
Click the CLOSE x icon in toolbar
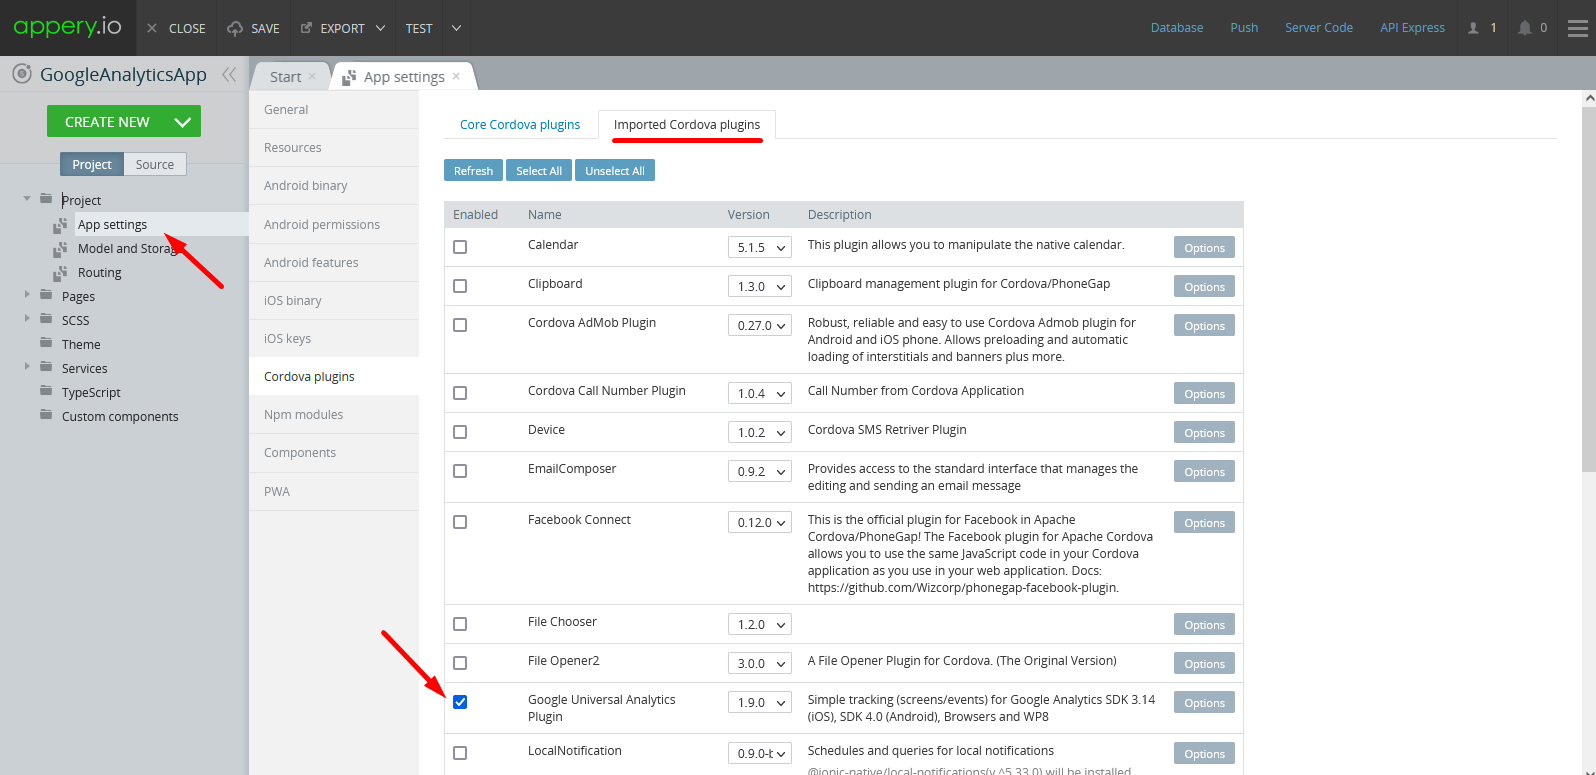pos(152,28)
